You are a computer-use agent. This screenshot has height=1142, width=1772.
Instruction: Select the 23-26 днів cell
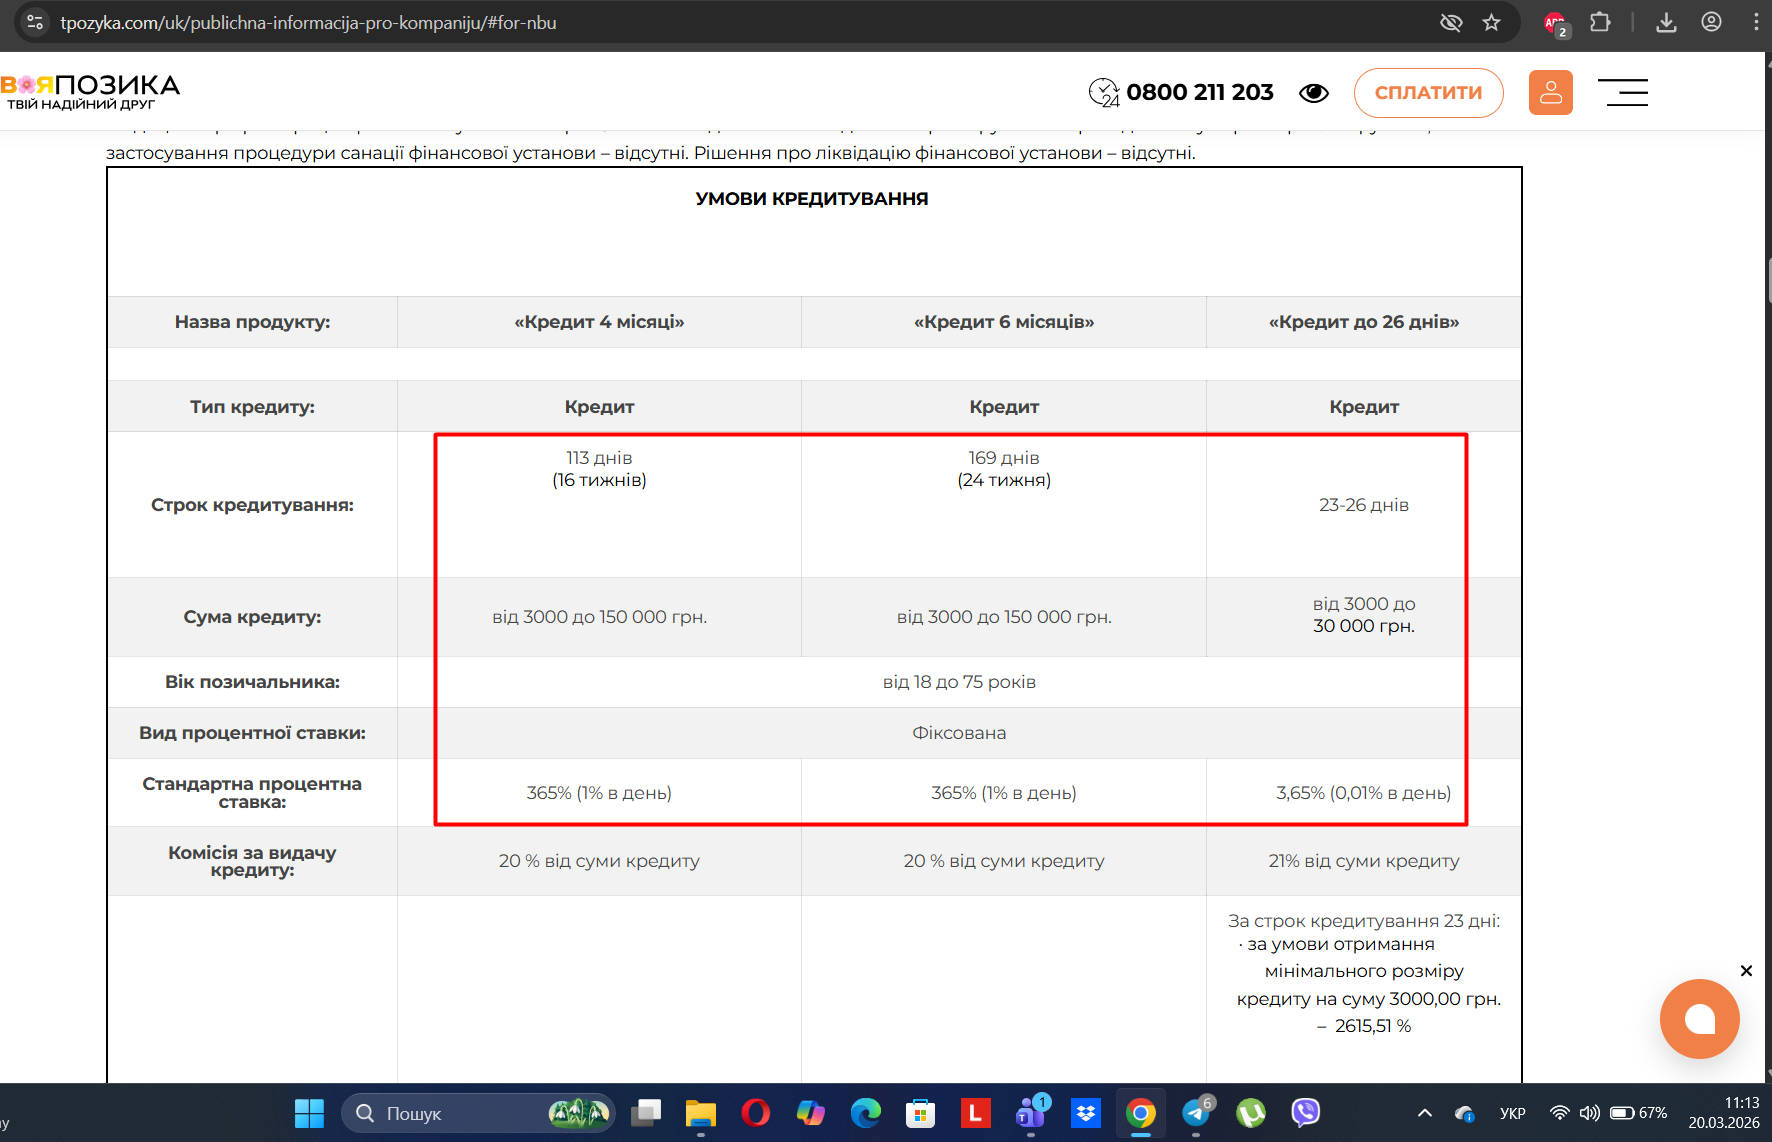pyautogui.click(x=1364, y=505)
